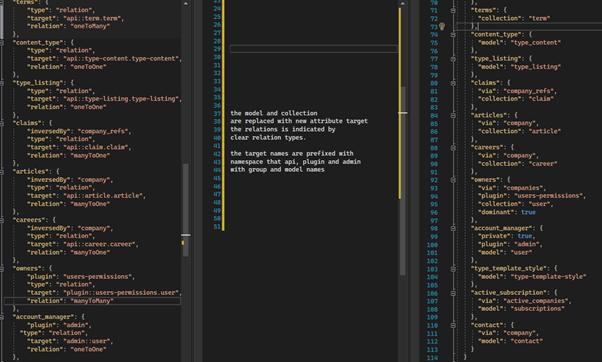Click "plugin": "users-permissions" in right pane

click(532, 196)
